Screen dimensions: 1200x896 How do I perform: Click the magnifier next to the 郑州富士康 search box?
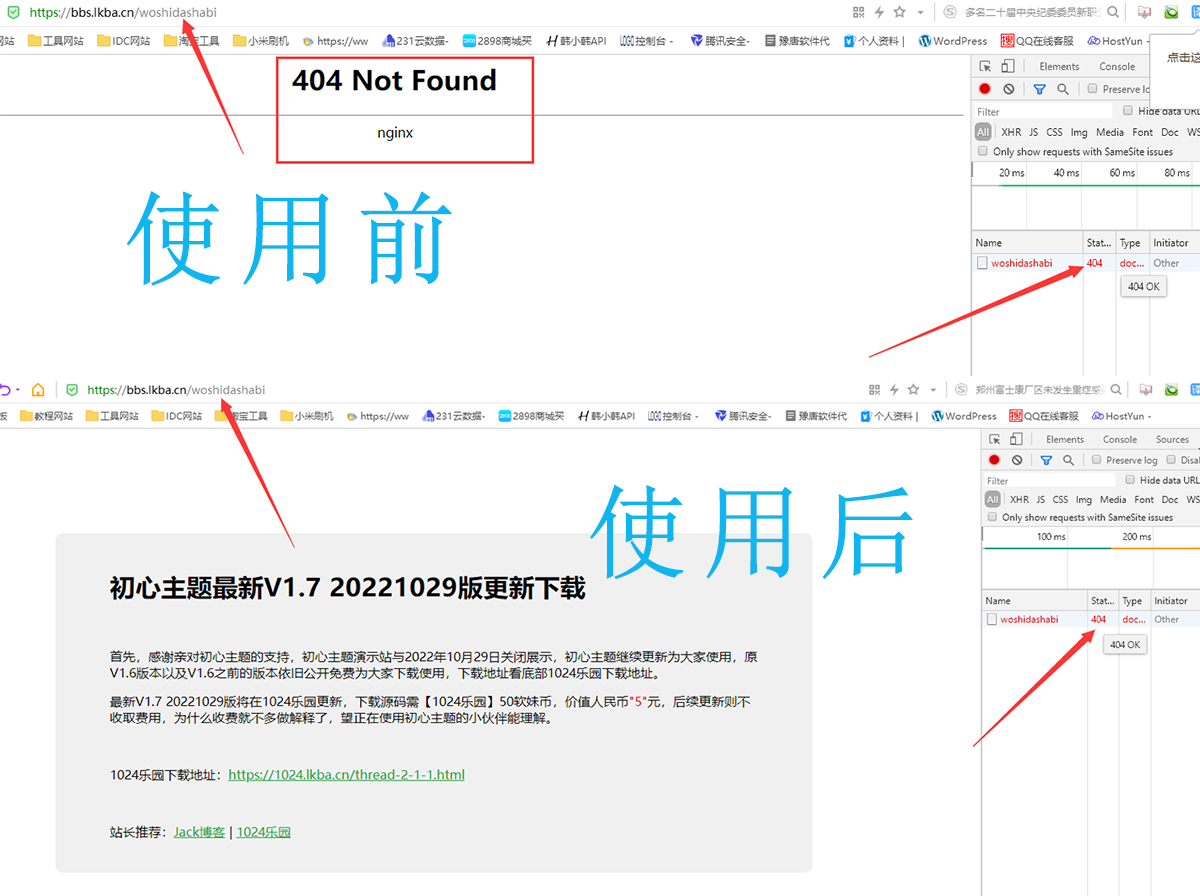pyautogui.click(x=1116, y=390)
